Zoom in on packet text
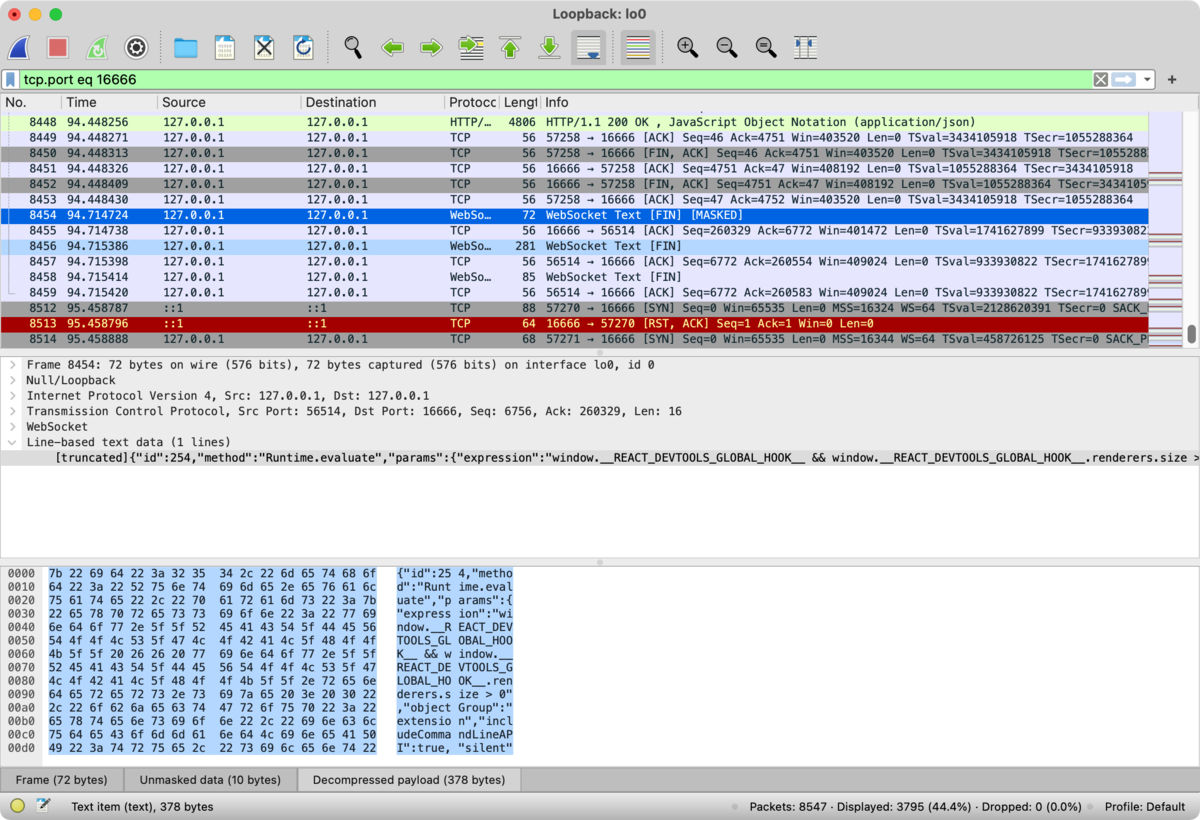1200x820 pixels. 687,47
